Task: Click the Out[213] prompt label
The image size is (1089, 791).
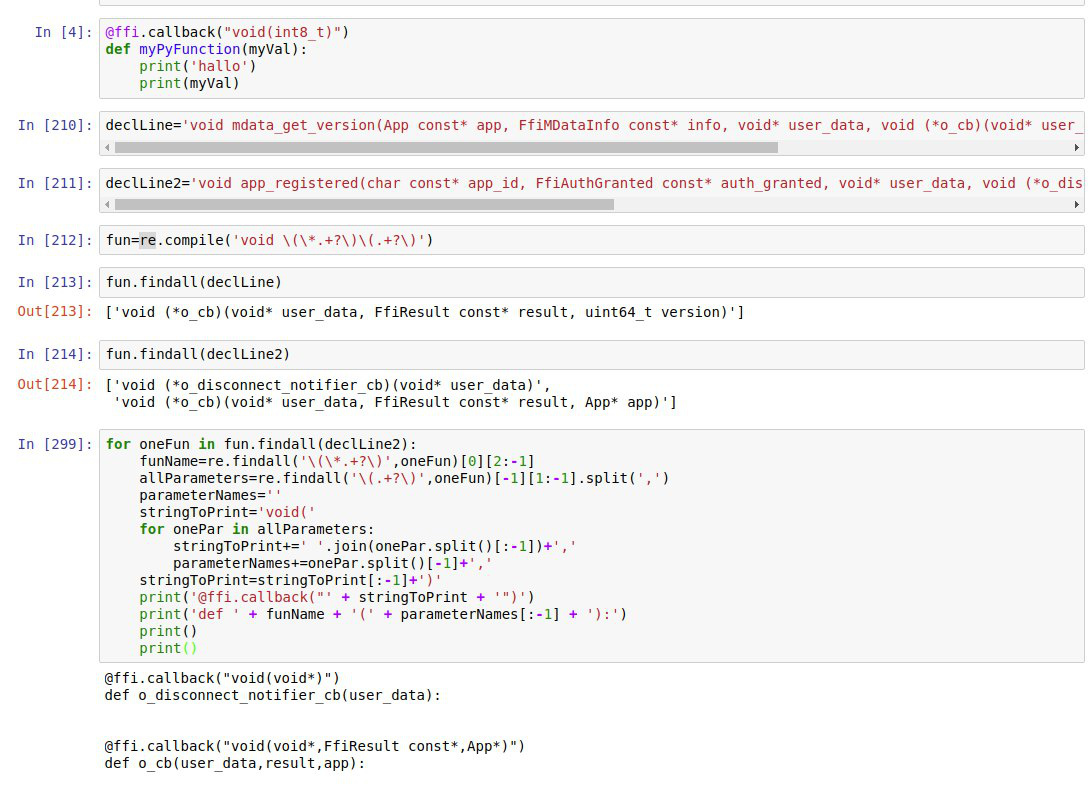Action: tap(54, 312)
